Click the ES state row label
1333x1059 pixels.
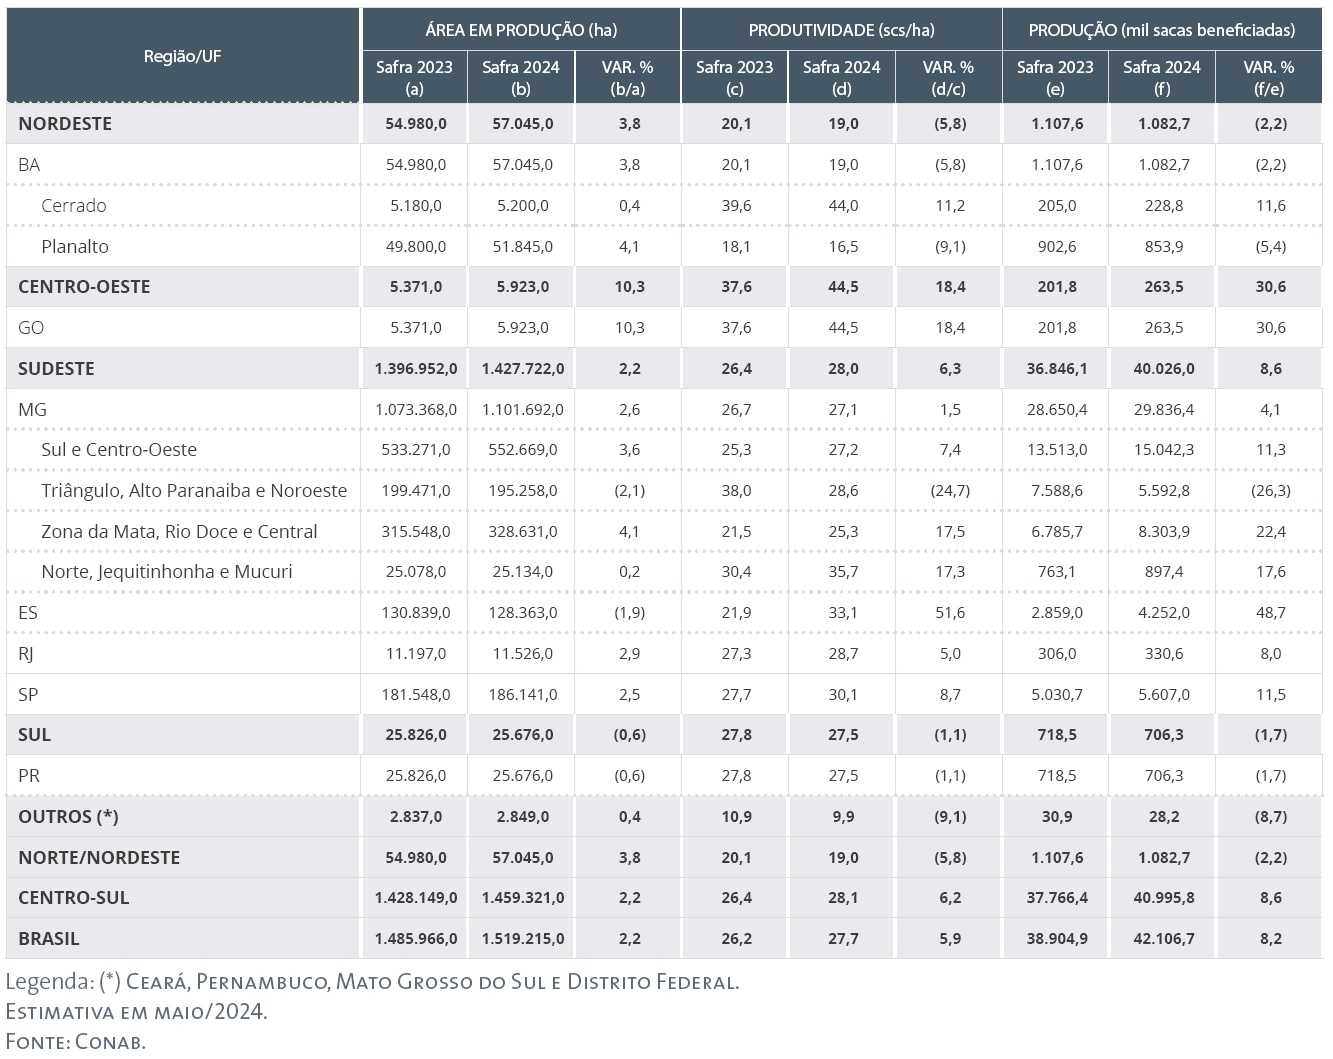[x=28, y=613]
